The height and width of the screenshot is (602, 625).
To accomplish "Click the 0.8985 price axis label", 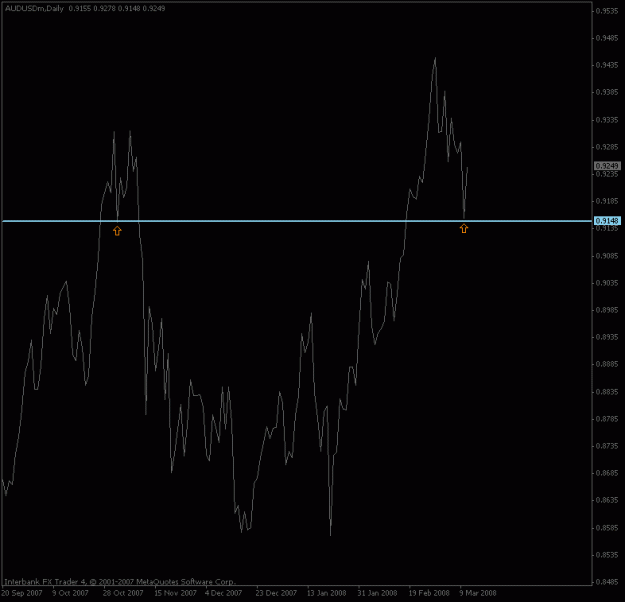I will tap(607, 310).
